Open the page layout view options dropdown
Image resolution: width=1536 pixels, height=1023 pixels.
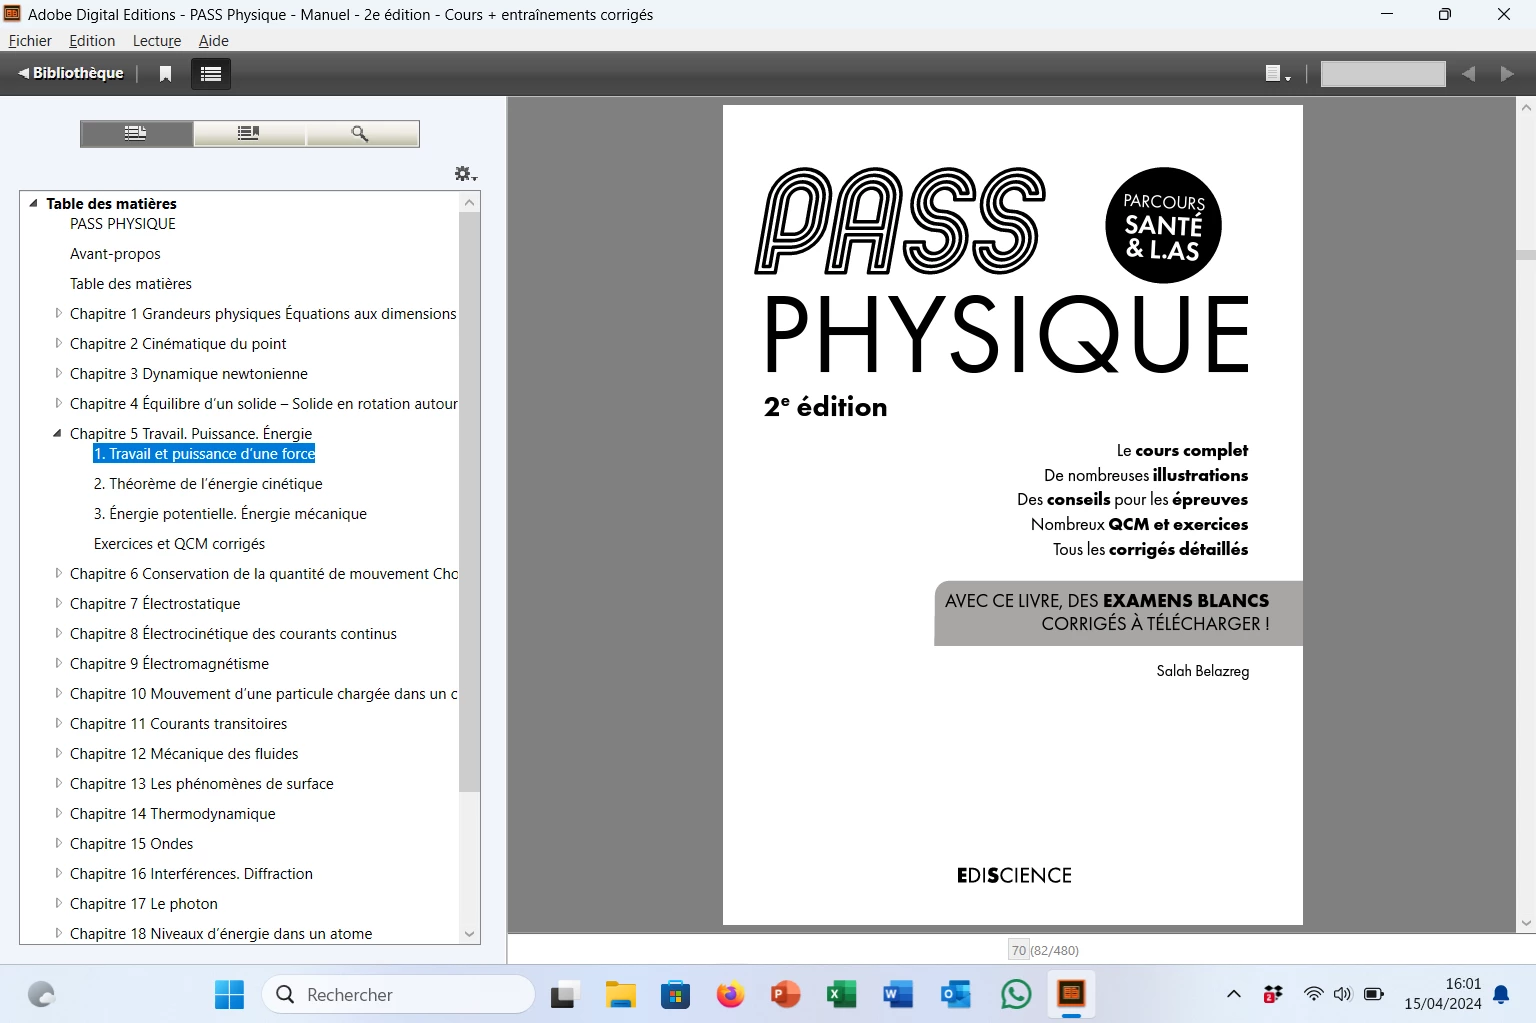click(x=1278, y=74)
